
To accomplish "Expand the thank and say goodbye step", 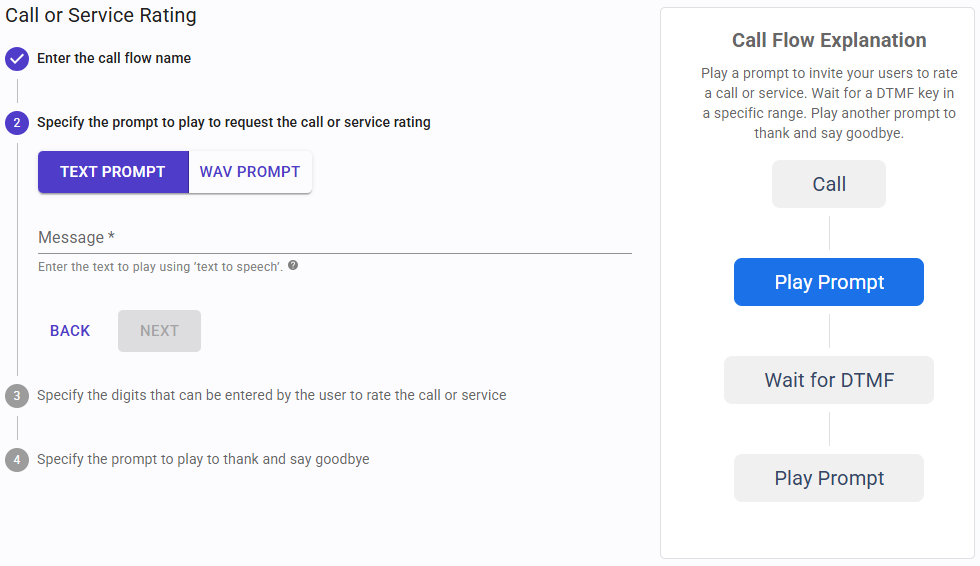I will (203, 459).
